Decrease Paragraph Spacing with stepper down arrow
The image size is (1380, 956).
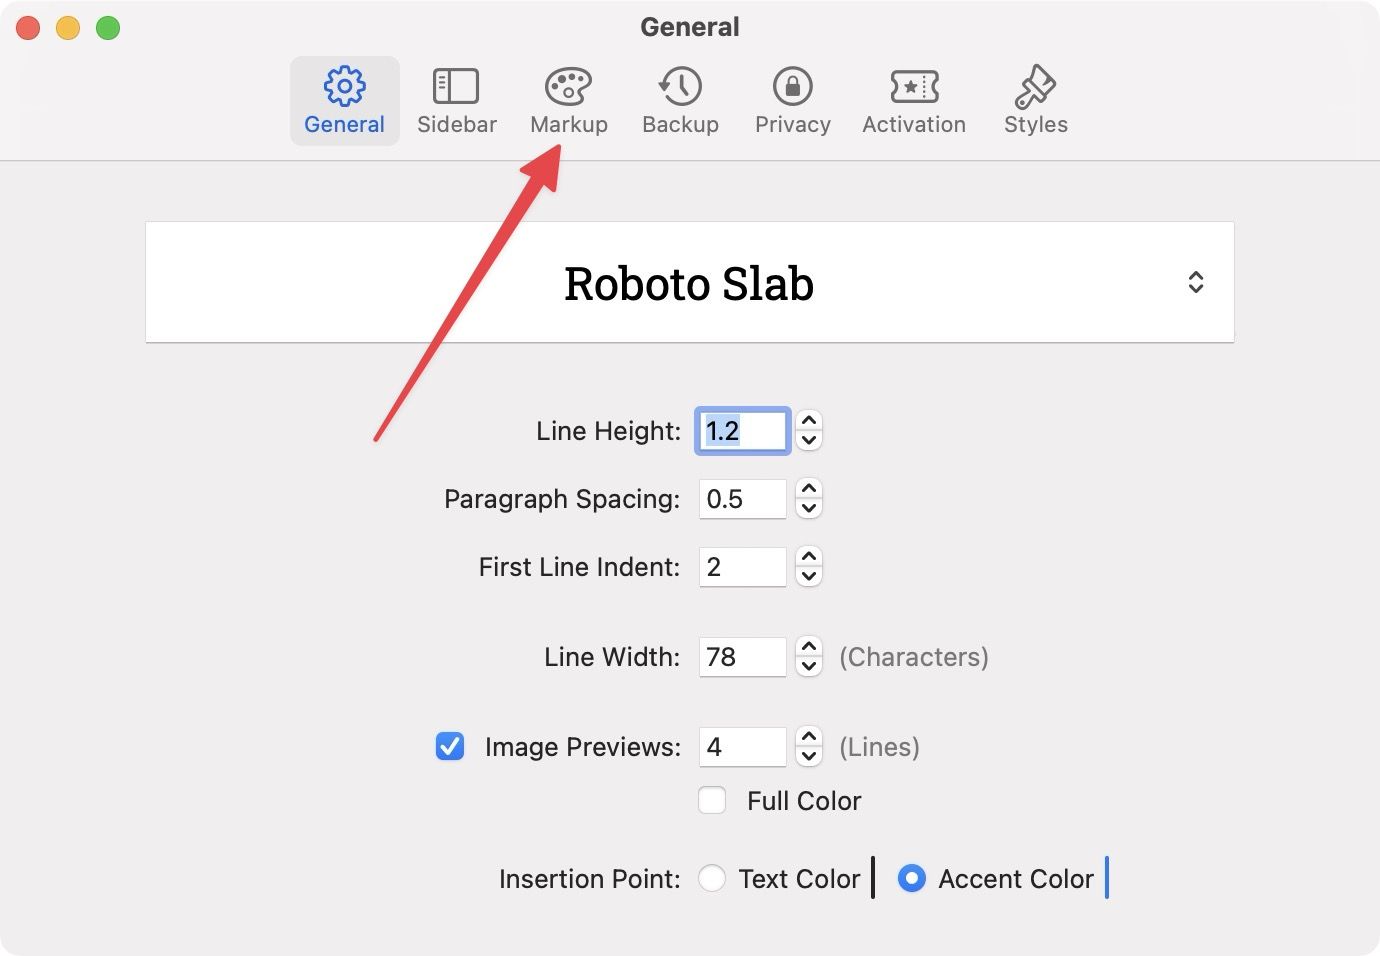(809, 508)
